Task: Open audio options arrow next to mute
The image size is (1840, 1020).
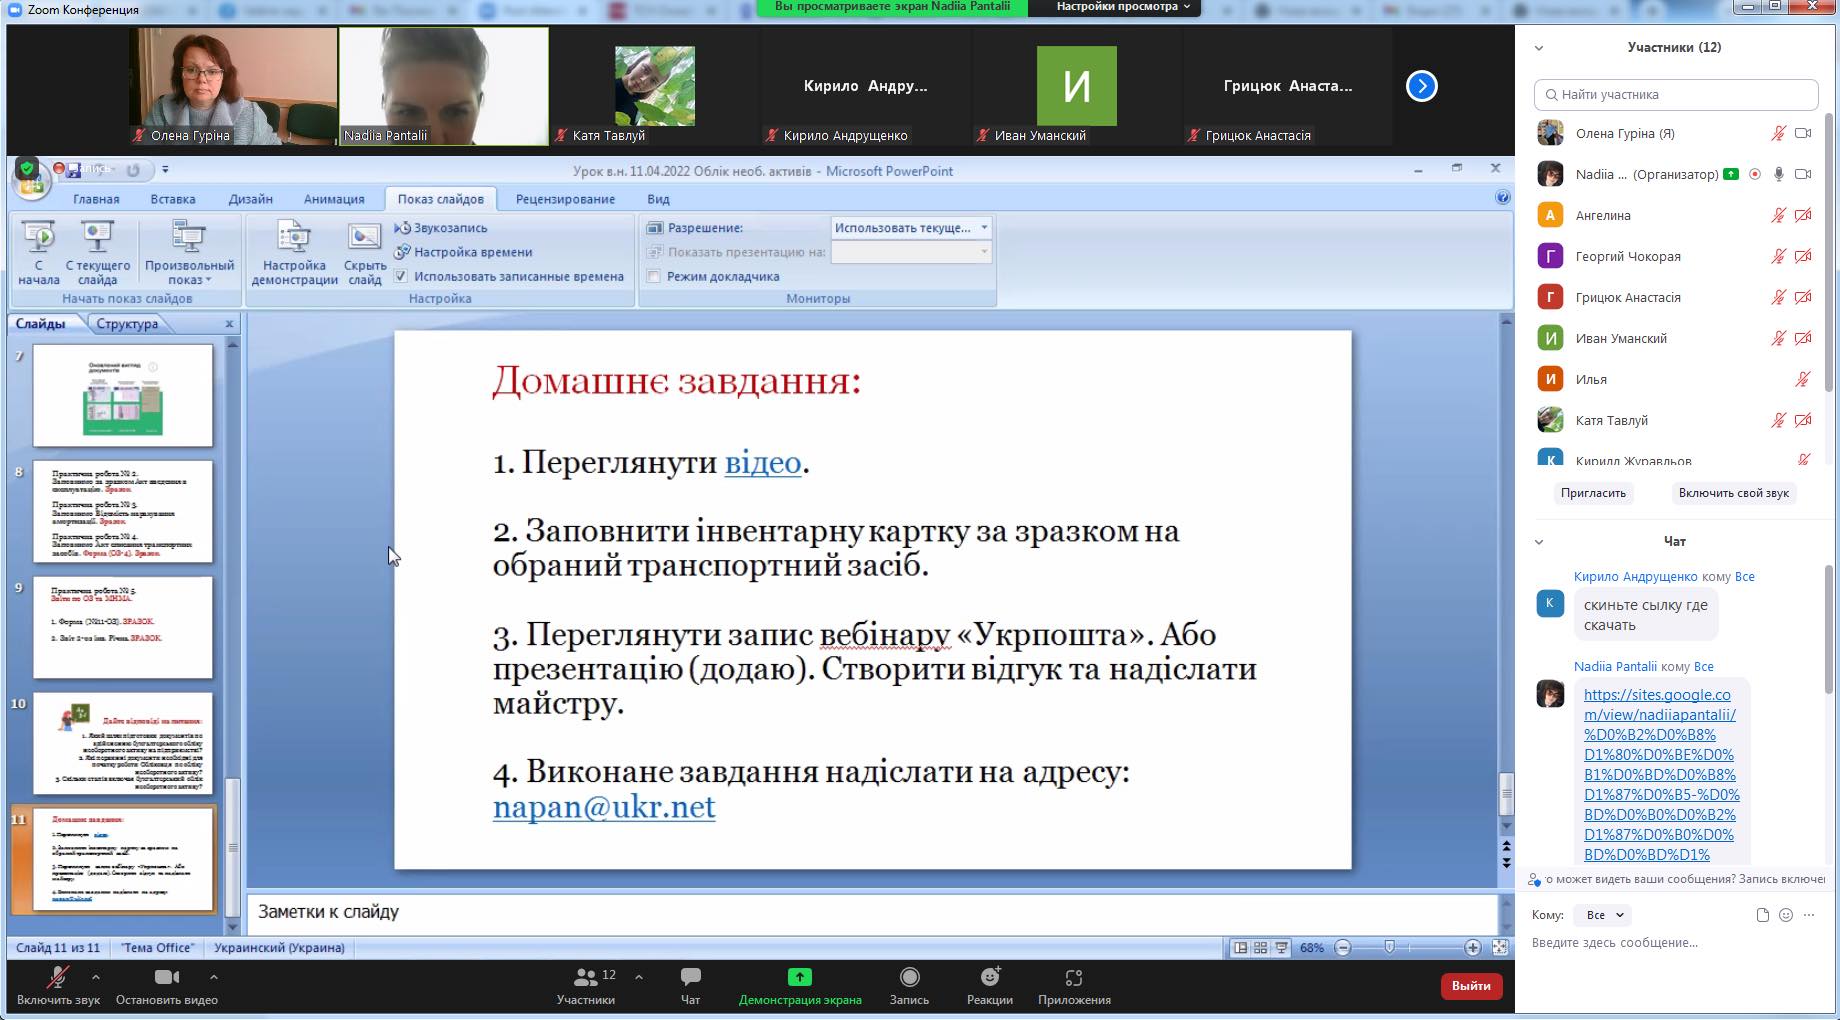Action: pos(95,977)
